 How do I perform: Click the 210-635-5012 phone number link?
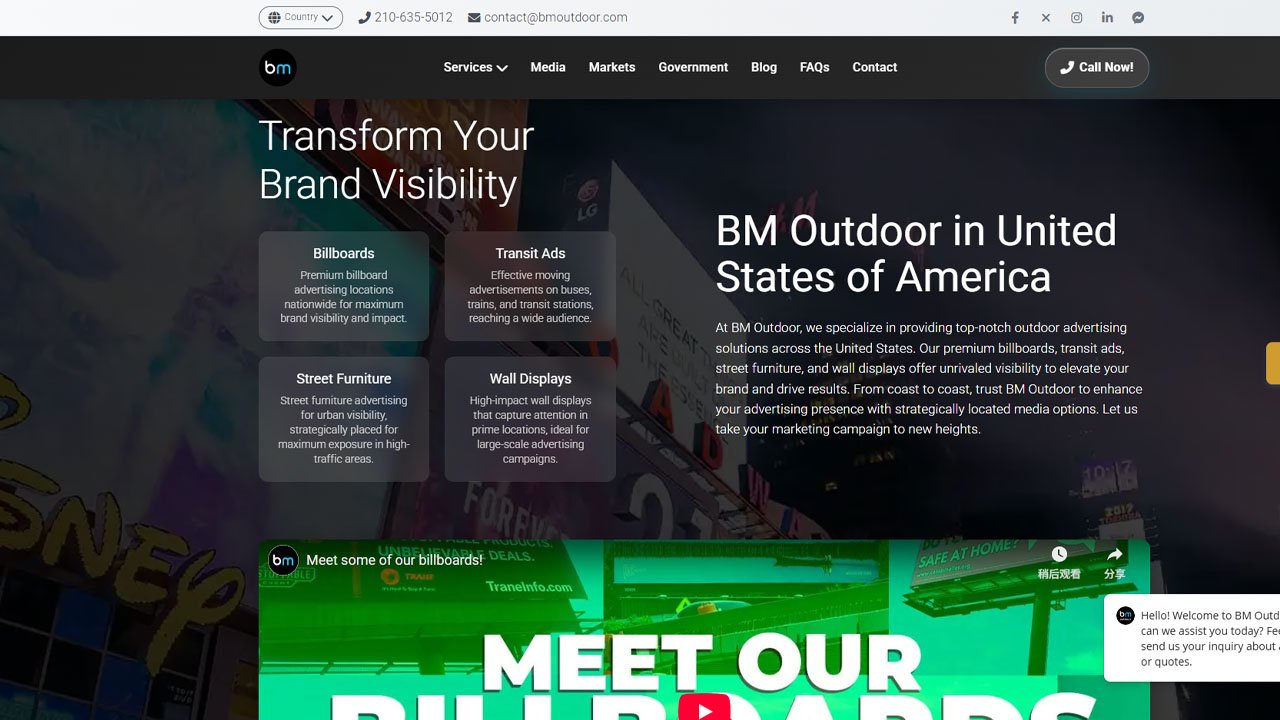pos(413,17)
